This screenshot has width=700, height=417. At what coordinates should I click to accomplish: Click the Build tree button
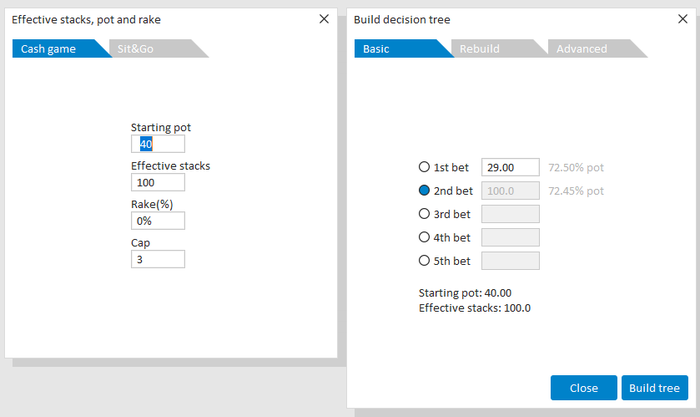click(654, 388)
